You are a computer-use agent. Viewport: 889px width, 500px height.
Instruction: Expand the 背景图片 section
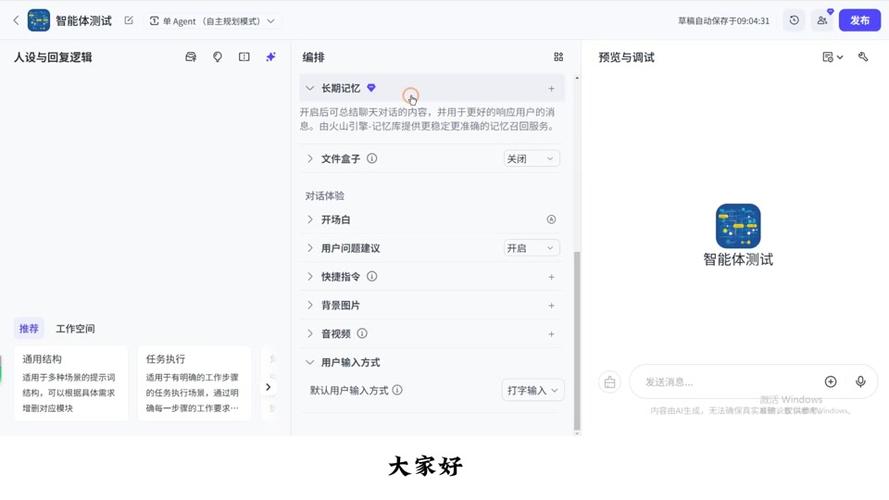click(310, 305)
